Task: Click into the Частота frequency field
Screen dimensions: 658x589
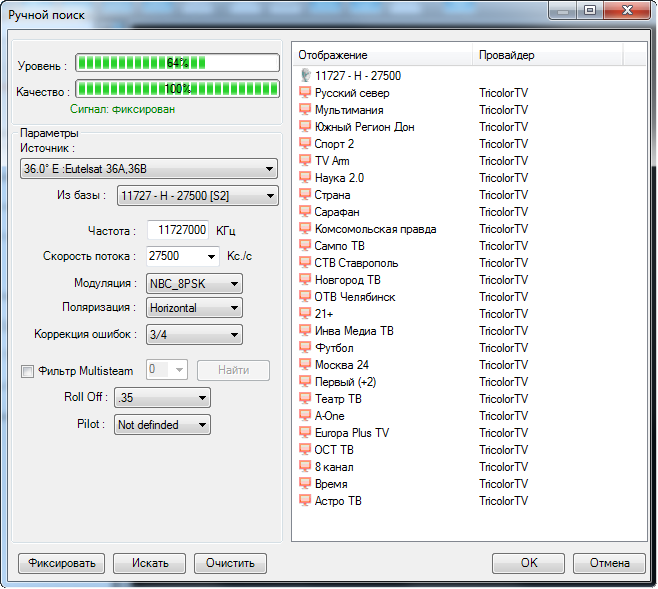Action: [179, 230]
